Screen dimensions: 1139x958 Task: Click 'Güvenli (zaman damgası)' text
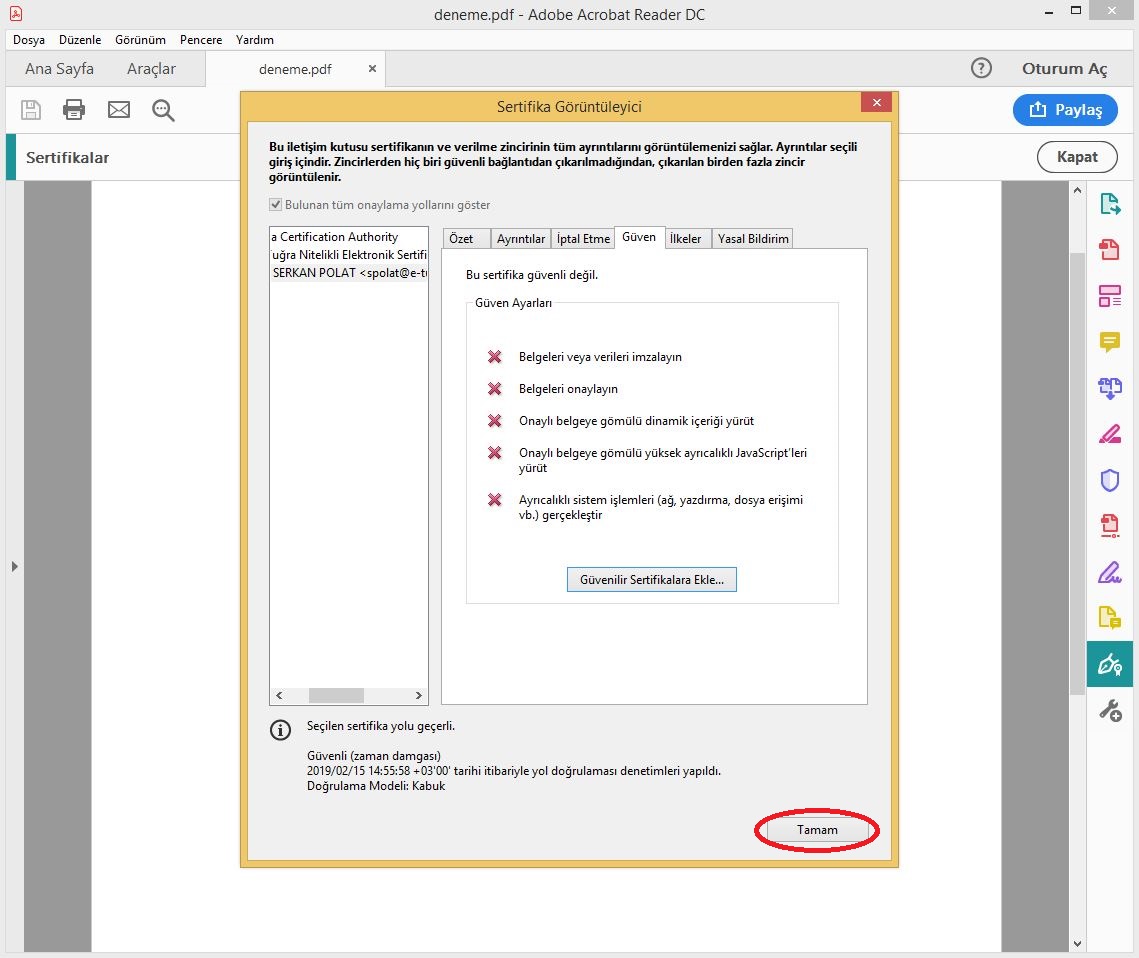(x=373, y=756)
